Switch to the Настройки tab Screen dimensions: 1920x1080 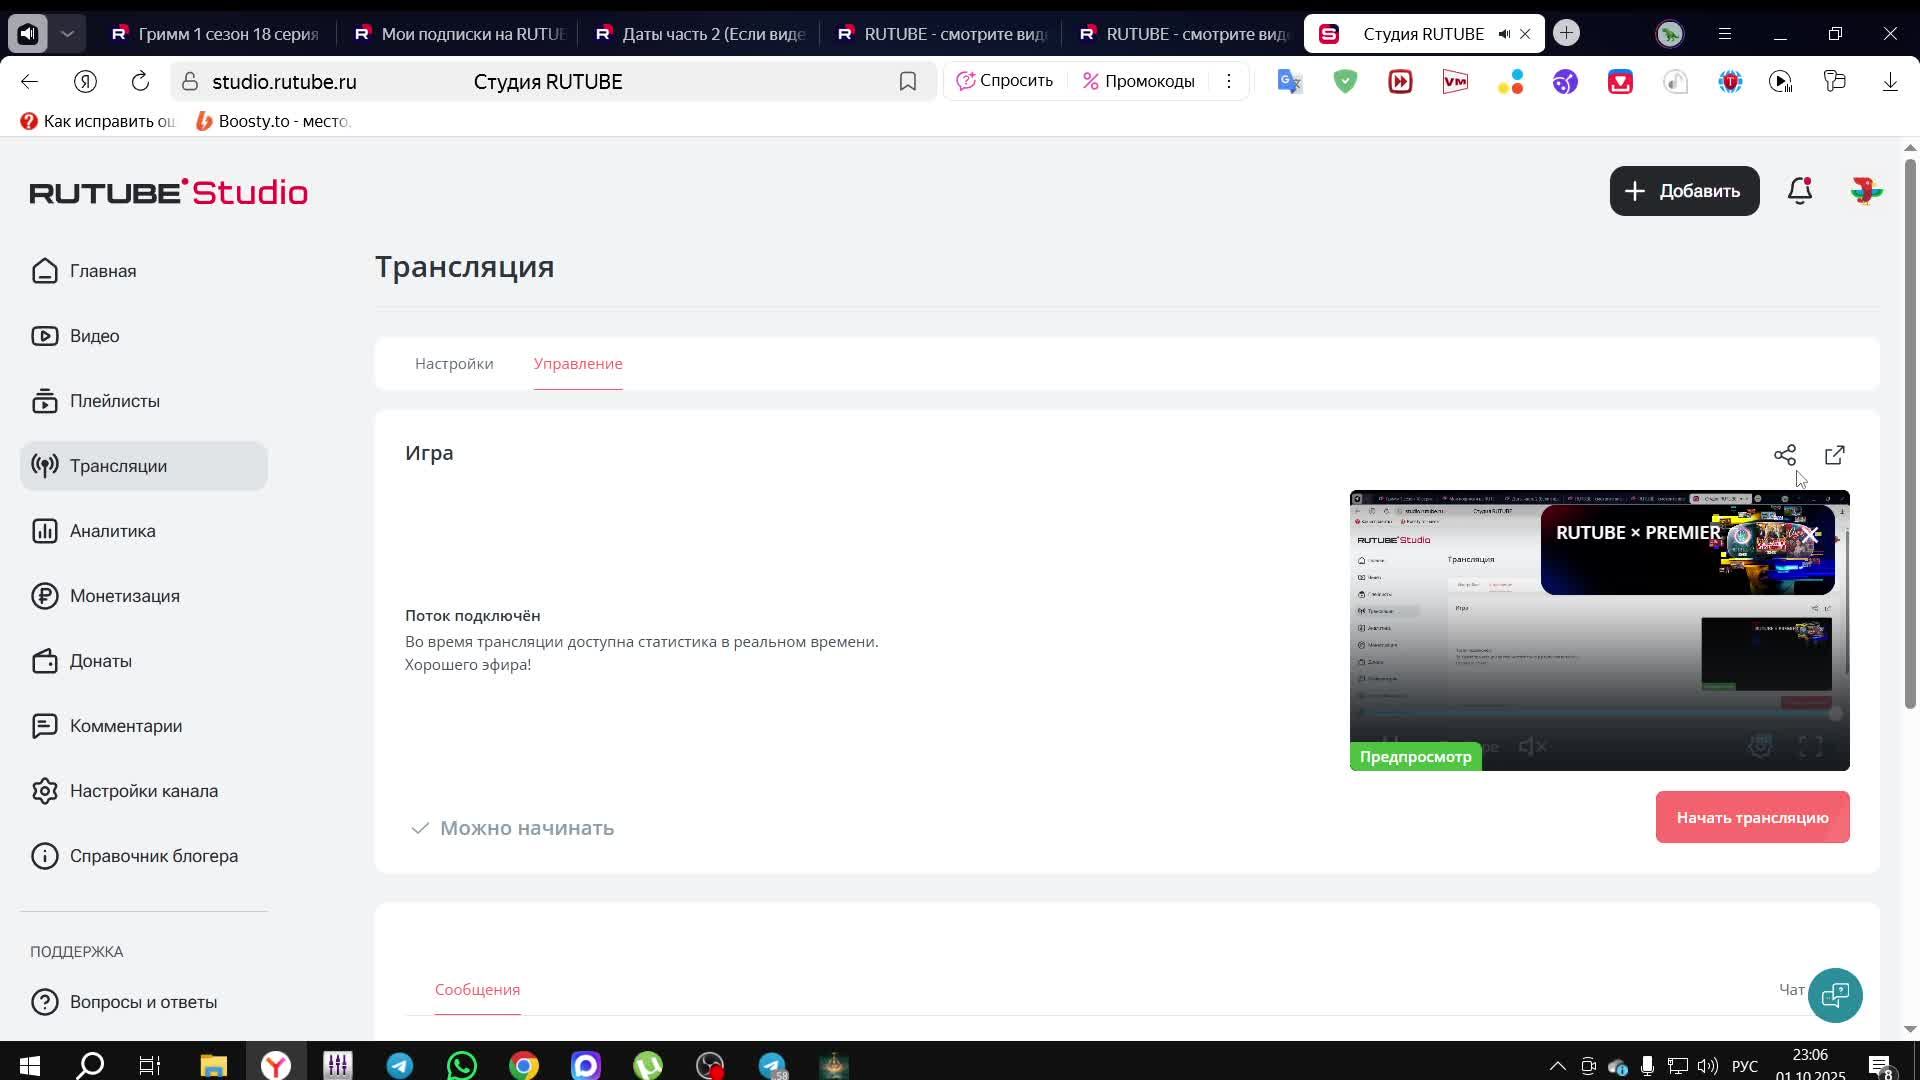coord(454,364)
